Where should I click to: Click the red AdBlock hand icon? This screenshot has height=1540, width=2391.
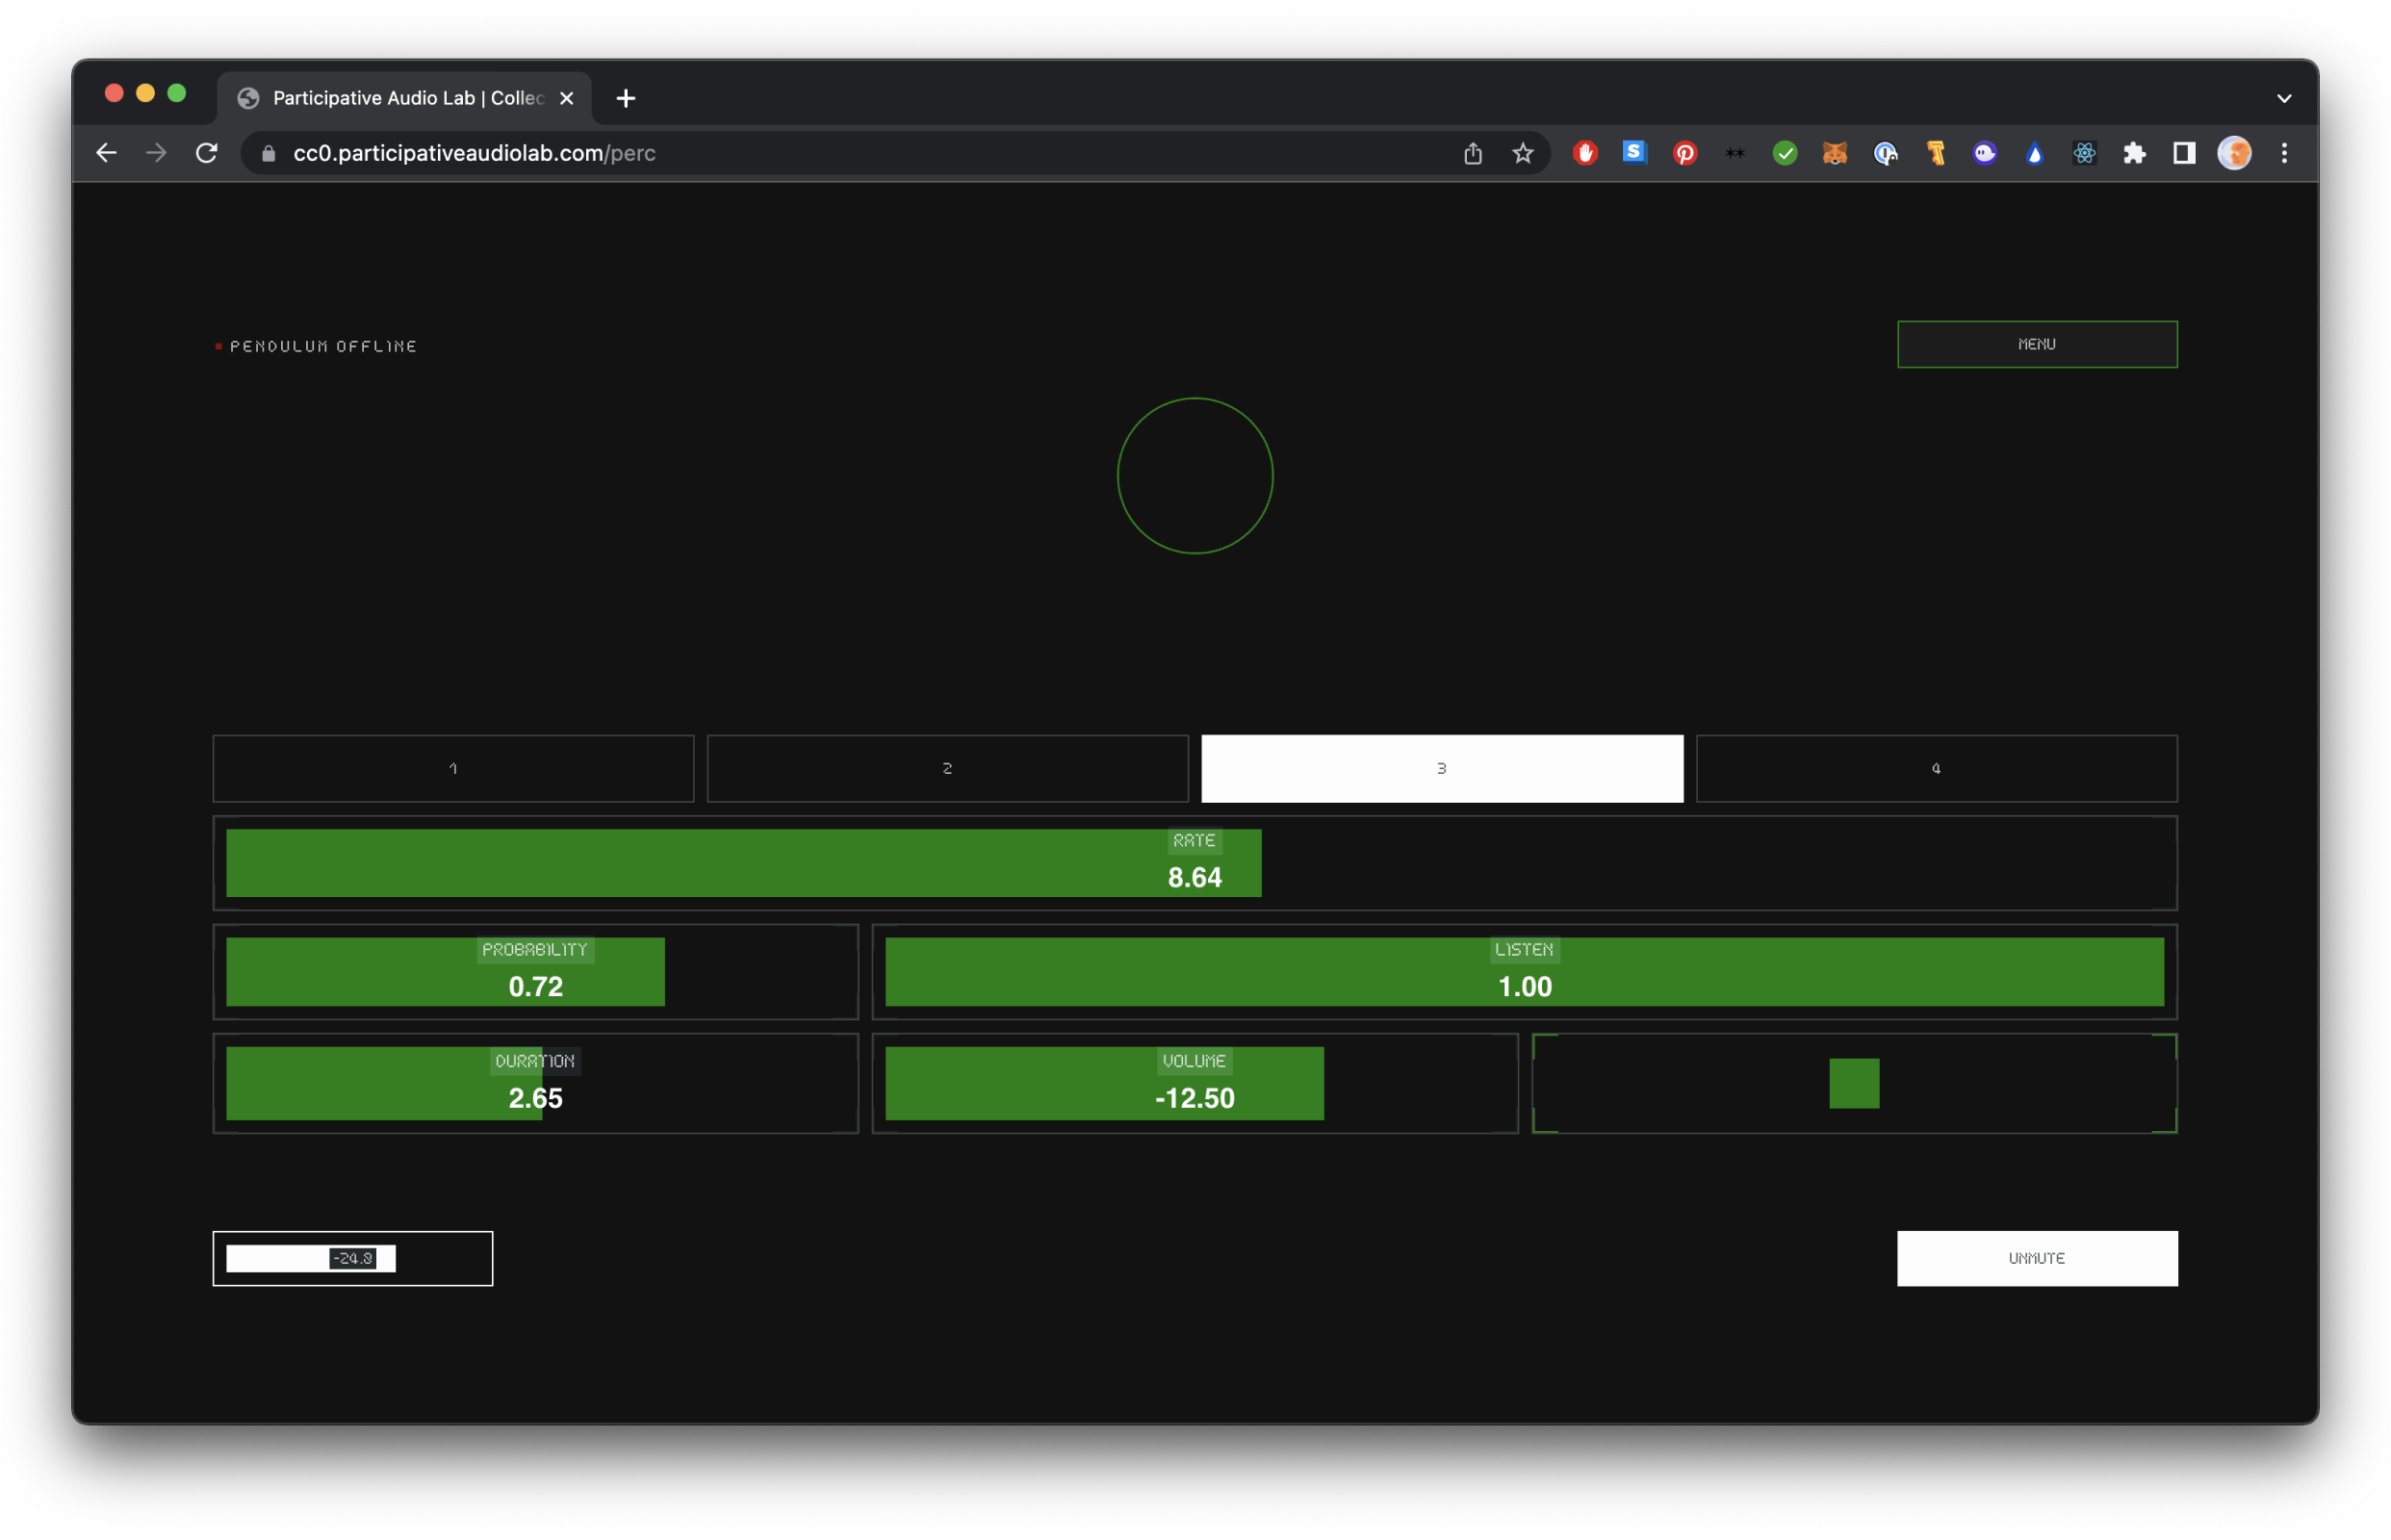(1585, 153)
